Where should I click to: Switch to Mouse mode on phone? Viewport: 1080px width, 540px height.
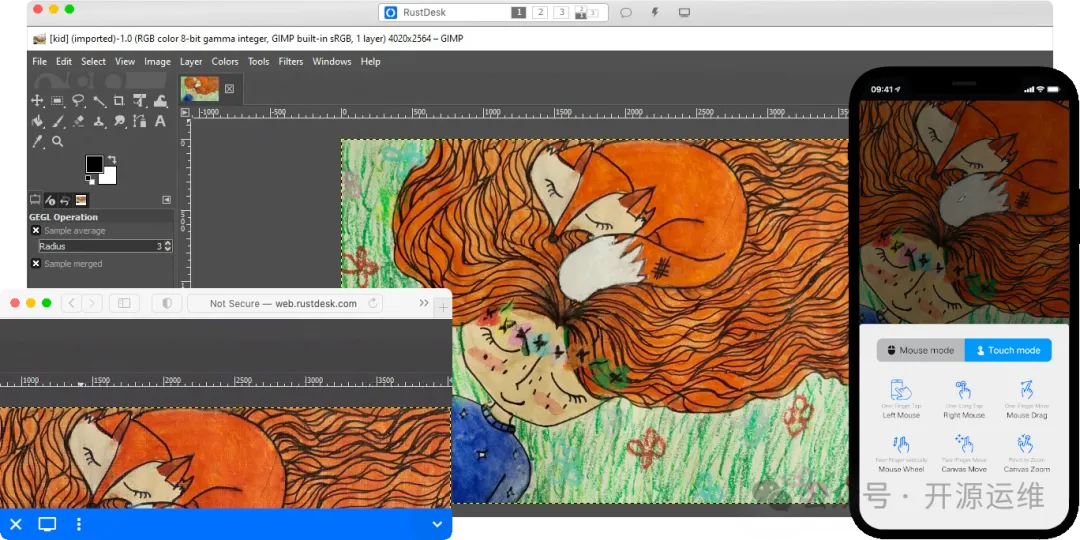920,350
